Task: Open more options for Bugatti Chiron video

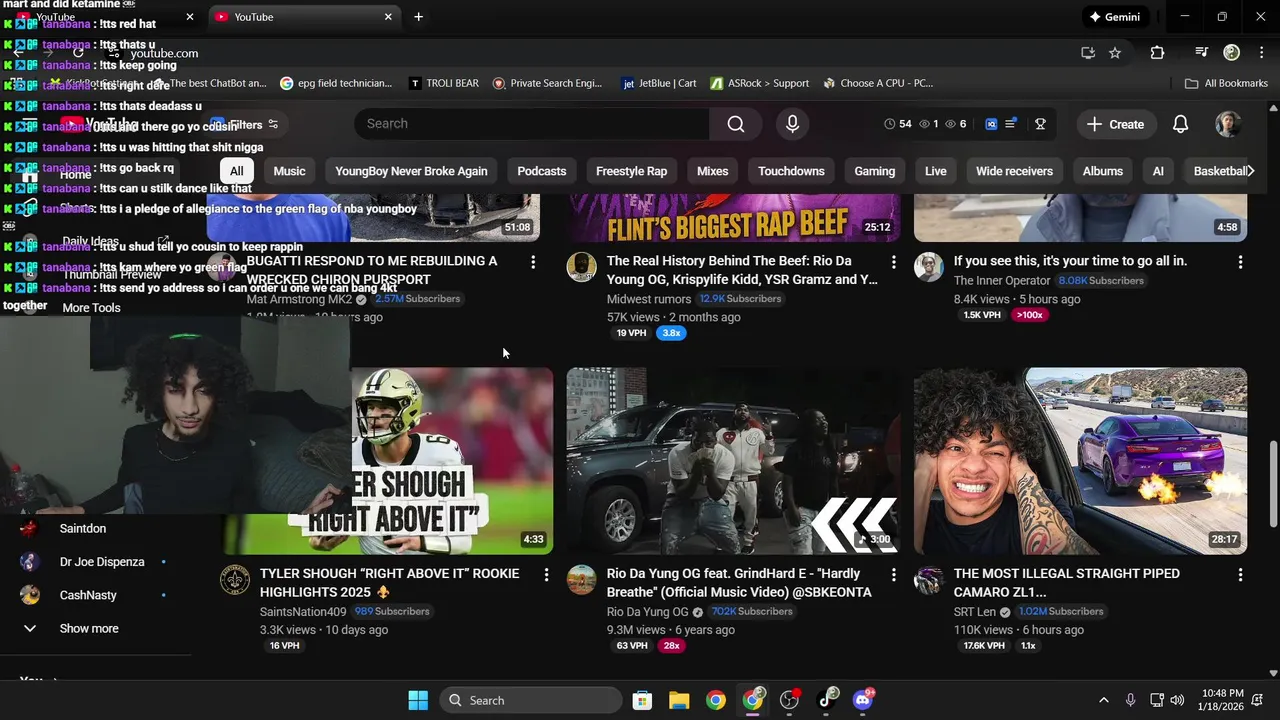Action: coord(533,262)
